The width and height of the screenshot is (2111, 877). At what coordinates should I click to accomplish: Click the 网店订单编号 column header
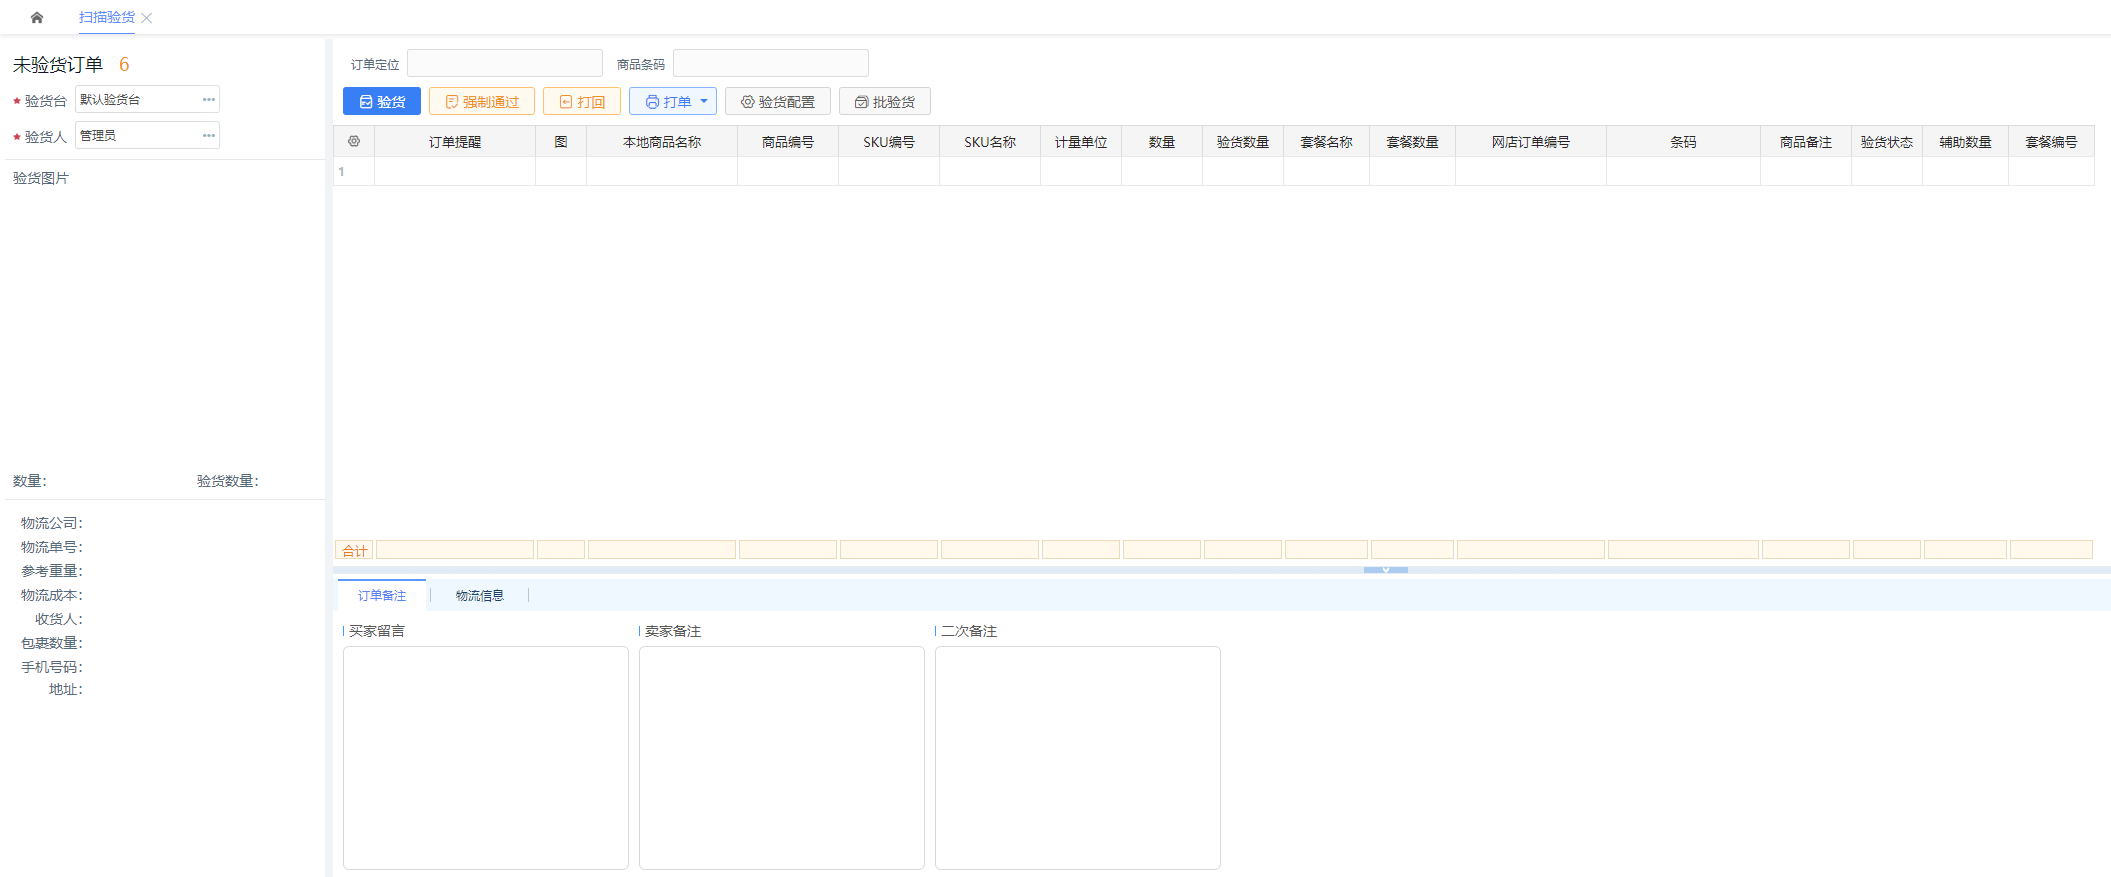[1531, 142]
